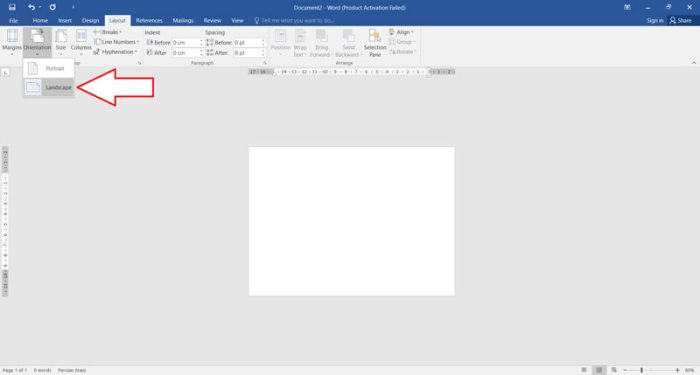Open the Page Setup dialog launcher
Image resolution: width=700 pixels, height=375 pixels.
click(139, 63)
